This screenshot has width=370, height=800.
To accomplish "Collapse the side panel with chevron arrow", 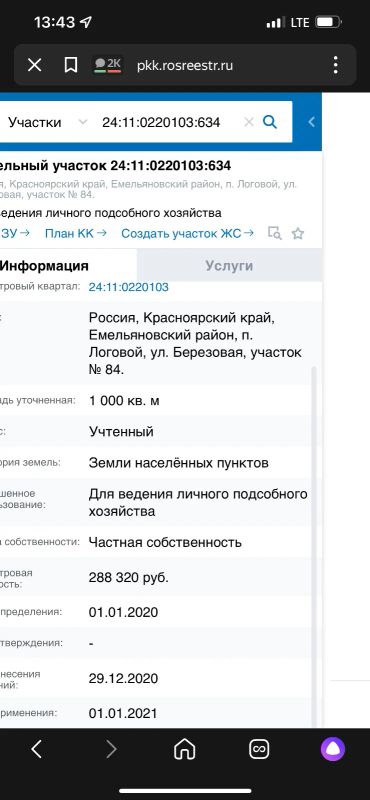I will [x=311, y=122].
